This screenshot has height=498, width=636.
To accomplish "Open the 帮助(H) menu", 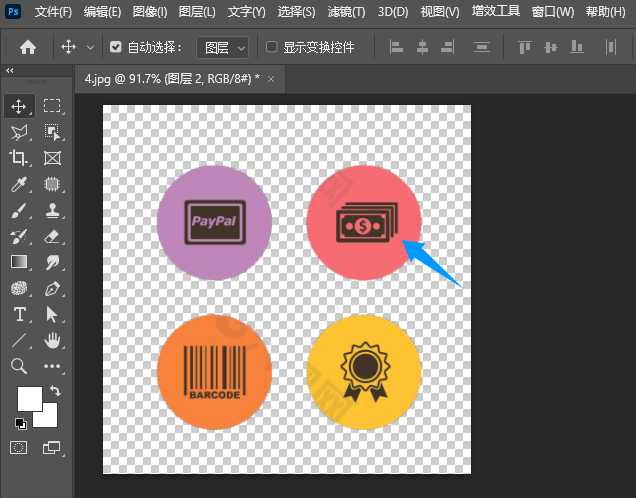I will (606, 12).
